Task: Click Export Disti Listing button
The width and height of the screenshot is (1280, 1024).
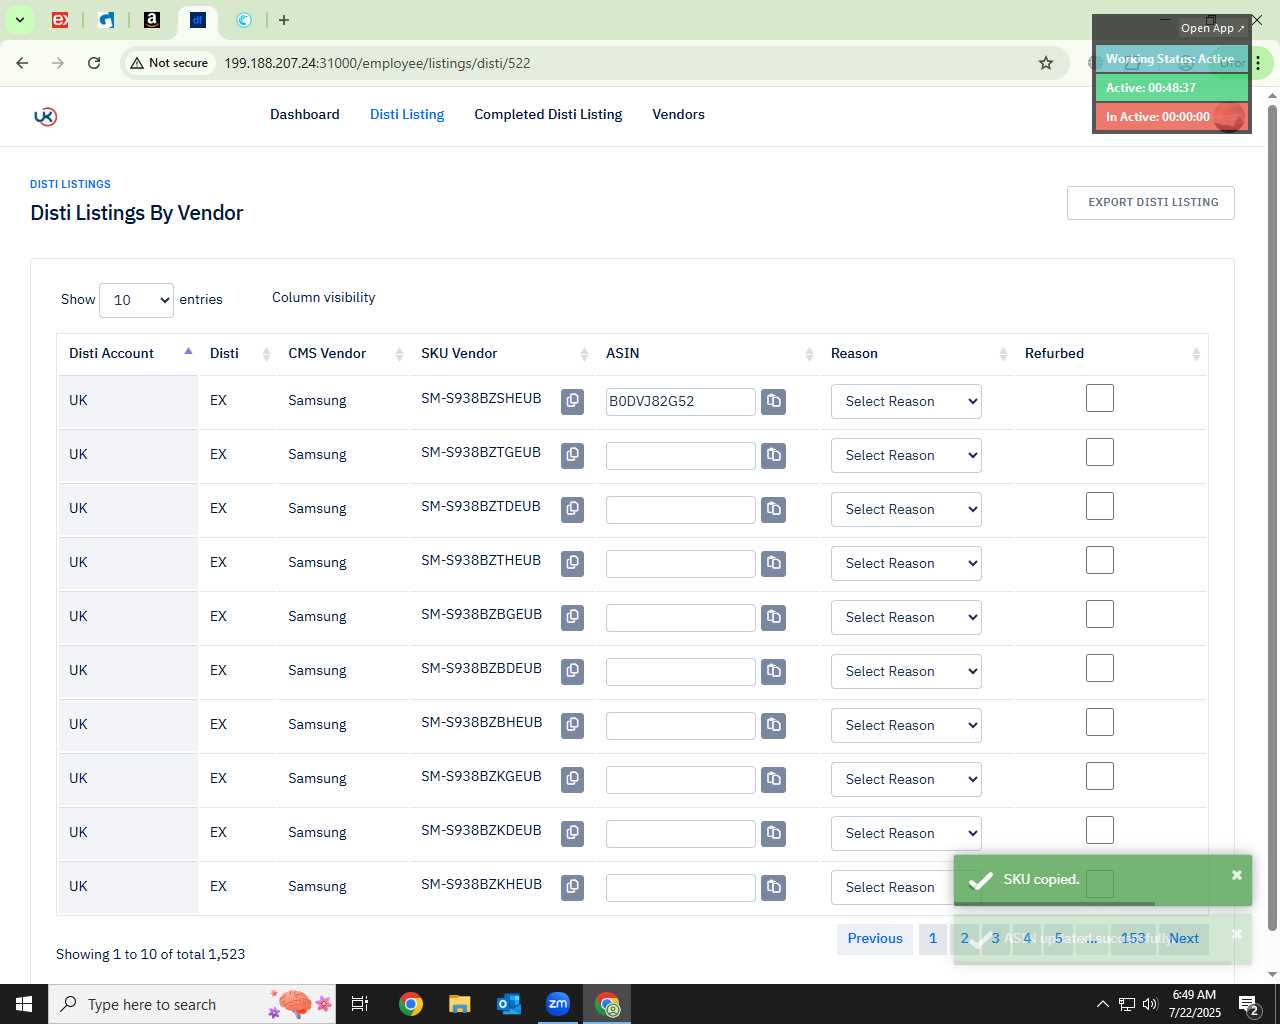Action: 1151,202
